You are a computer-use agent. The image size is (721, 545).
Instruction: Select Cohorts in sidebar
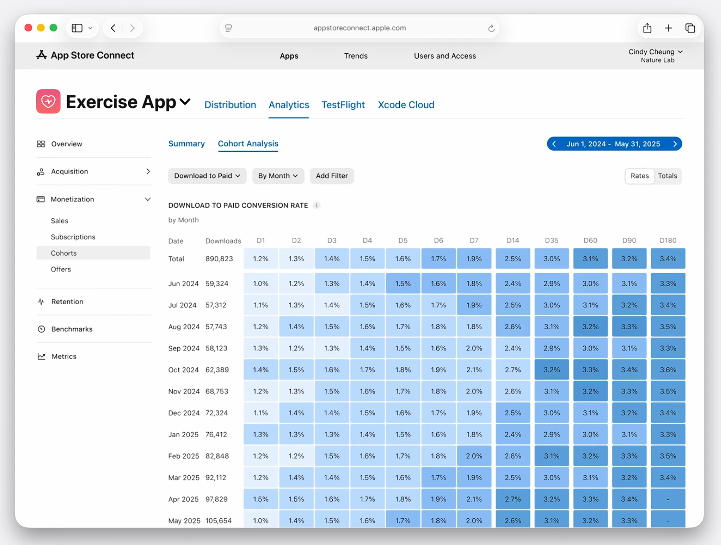93,253
